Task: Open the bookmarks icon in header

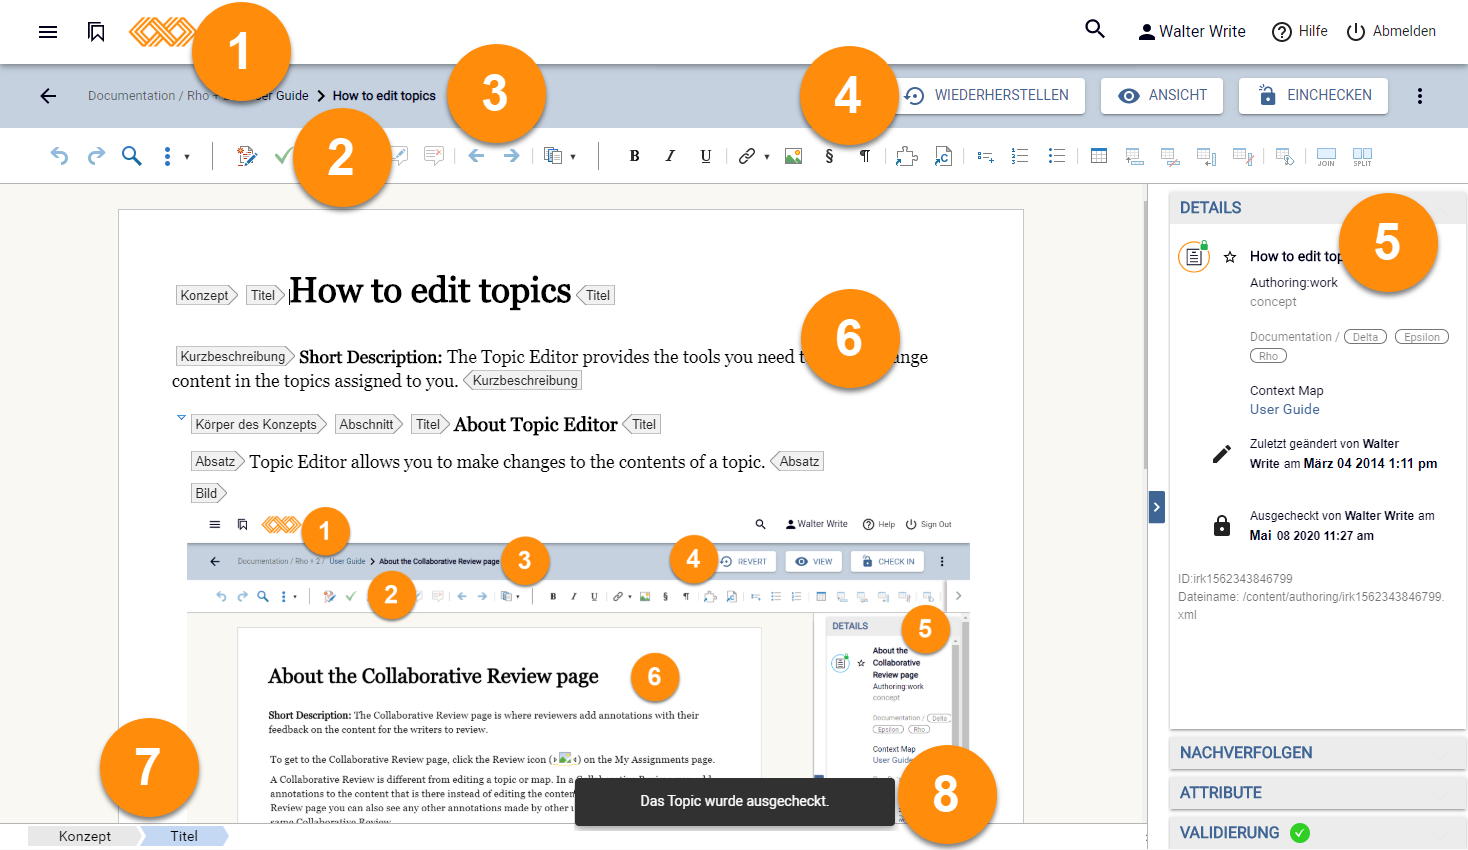Action: tap(96, 32)
